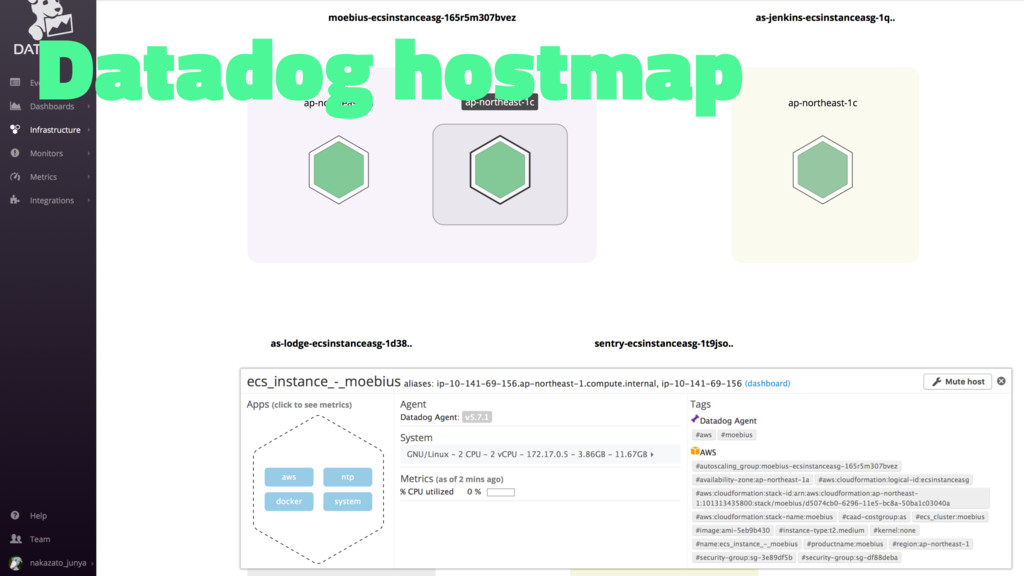The height and width of the screenshot is (576, 1024).
Task: Click the #moebius tag
Action: click(x=737, y=435)
